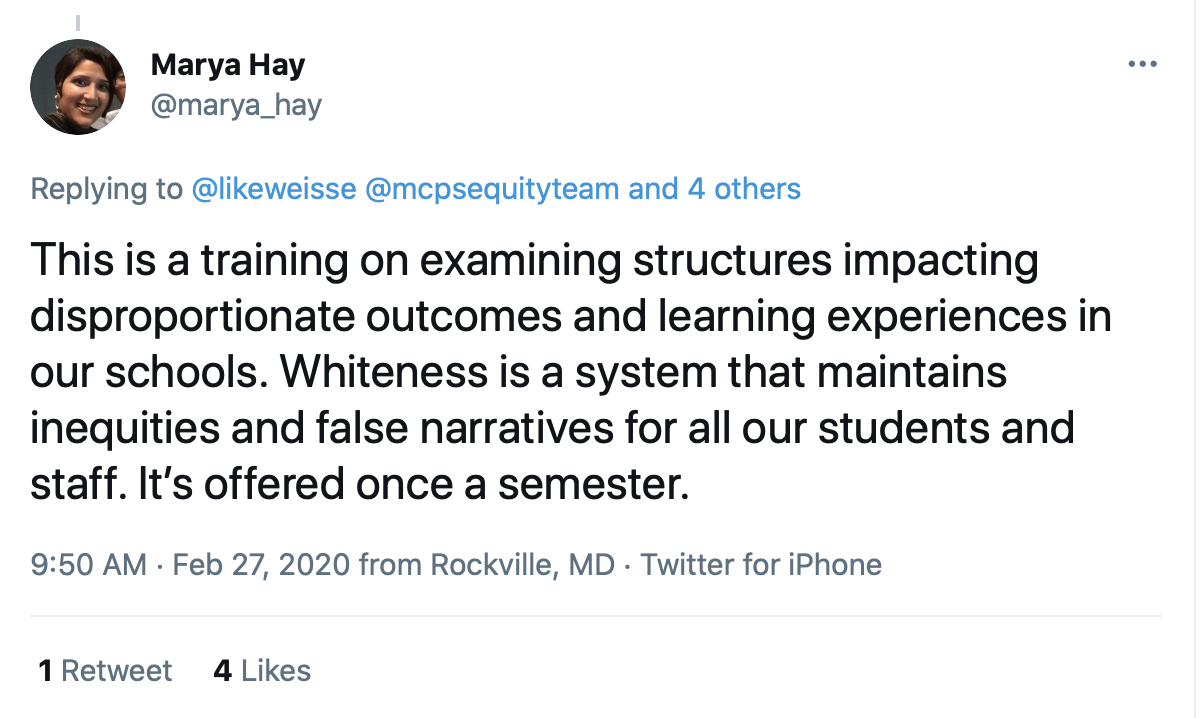Image resolution: width=1200 pixels, height=718 pixels.
Task: Click Marya Hay's profile avatar photo
Action: (78, 88)
